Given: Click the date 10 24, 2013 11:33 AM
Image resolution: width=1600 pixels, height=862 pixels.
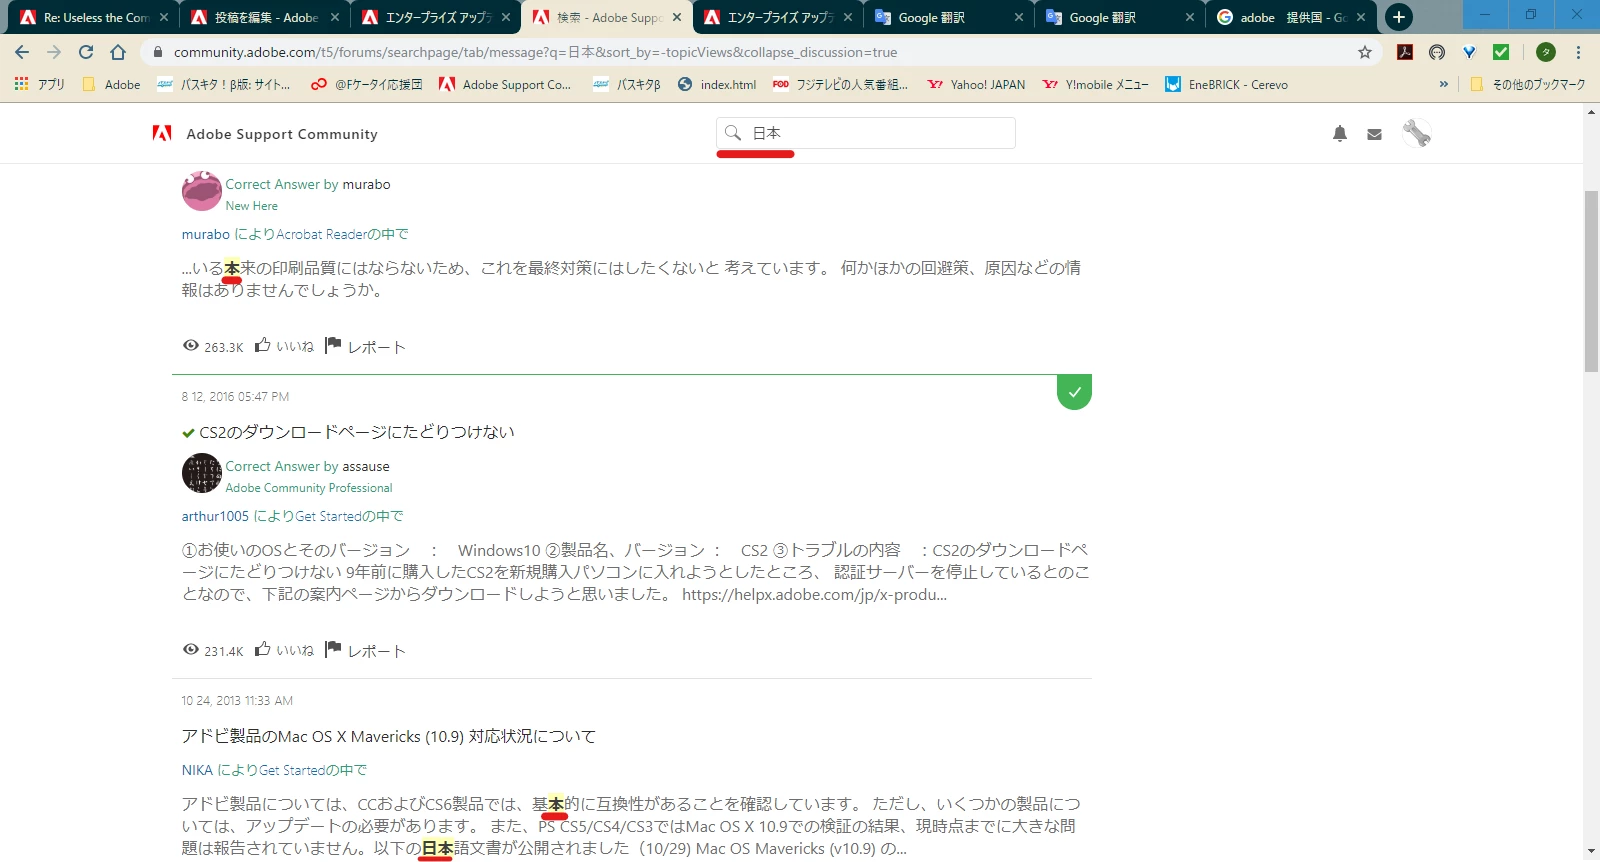Looking at the screenshot, I should click(x=237, y=701).
